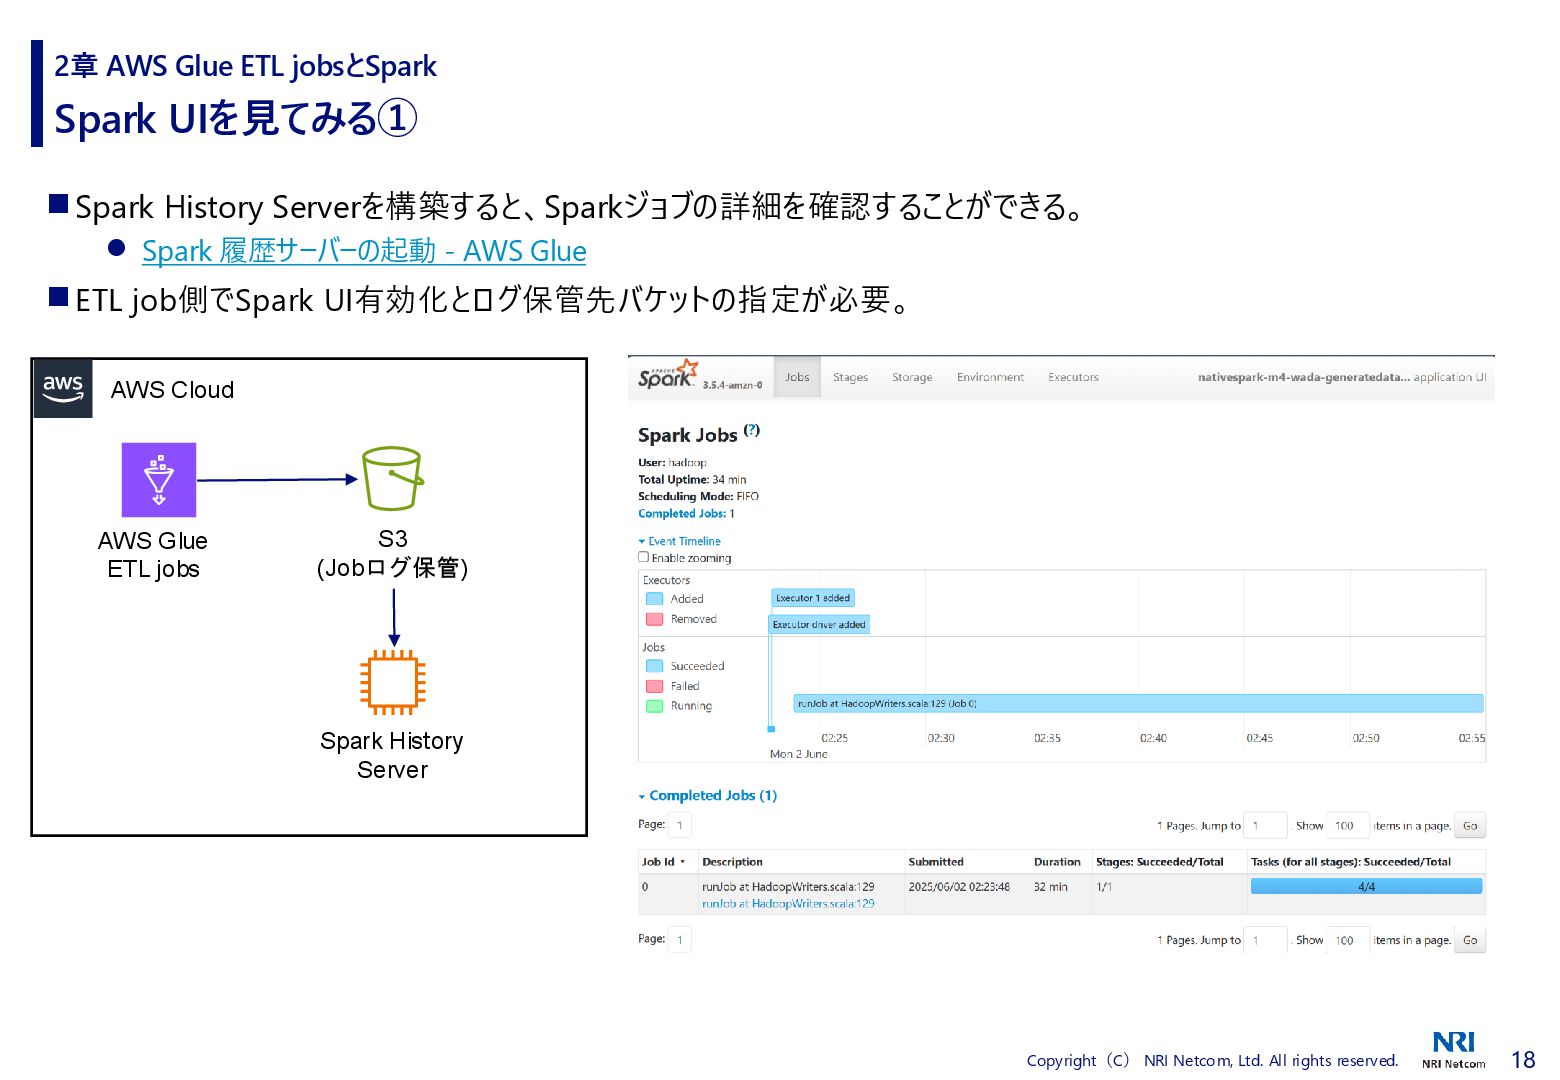Click the bottom Jump to page input
Viewport: 1560px width, 1080px height.
(x=1266, y=940)
